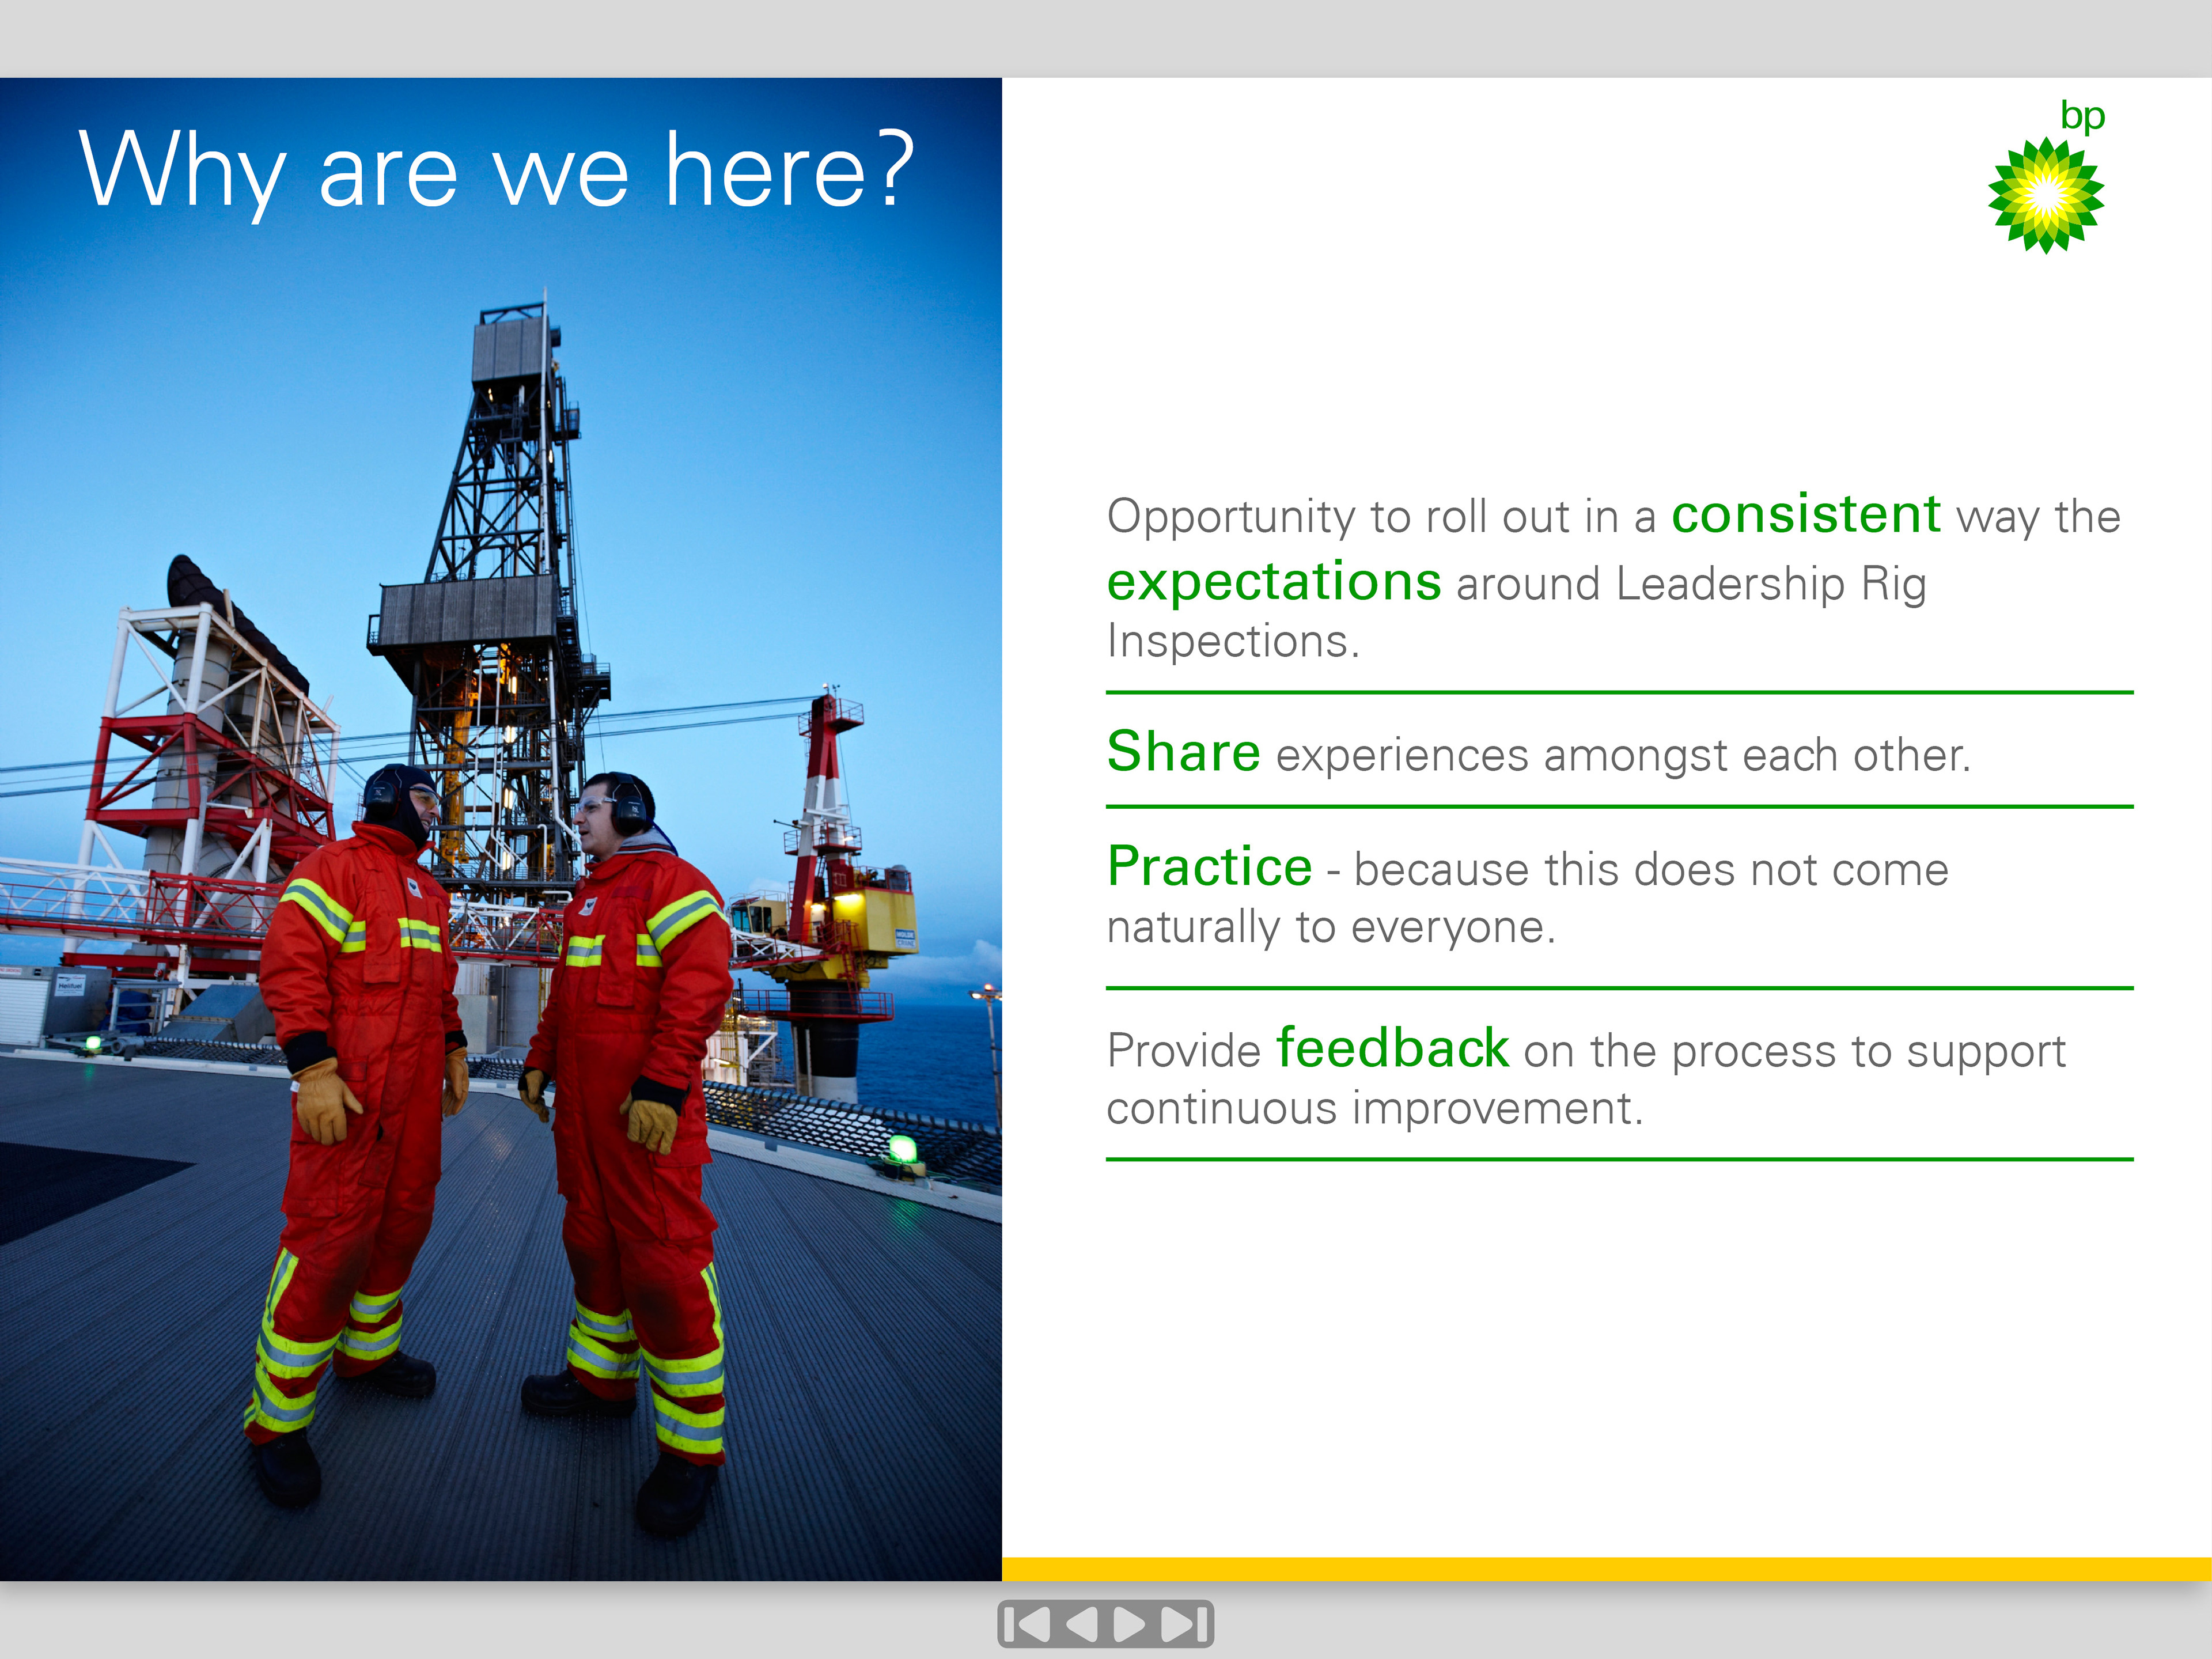
Task: Click the text 'continuous improvement.'
Action: [x=1375, y=1109]
